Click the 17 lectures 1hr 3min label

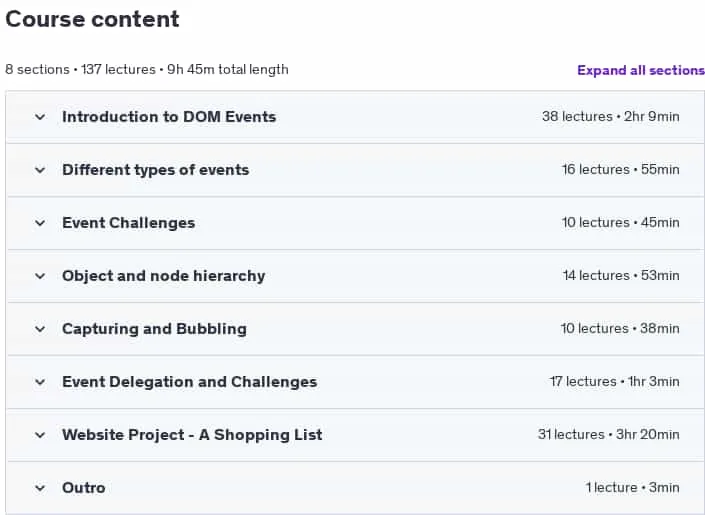point(615,381)
